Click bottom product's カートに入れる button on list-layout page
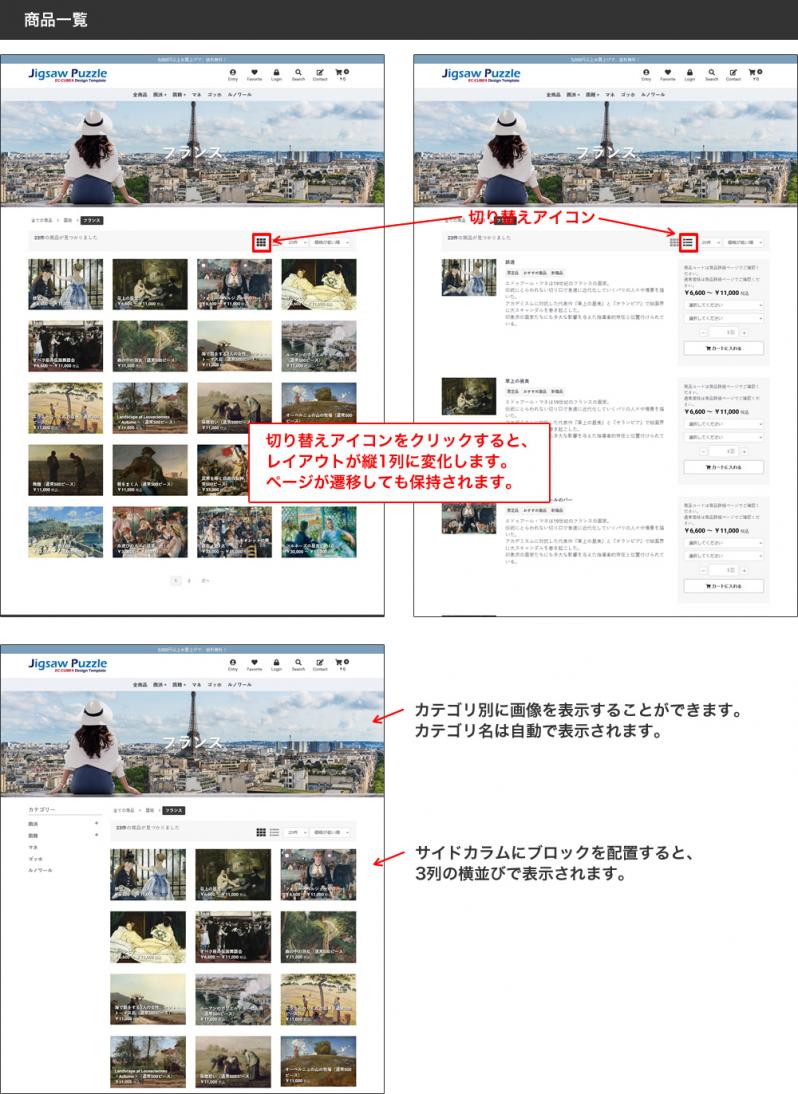 [x=724, y=586]
